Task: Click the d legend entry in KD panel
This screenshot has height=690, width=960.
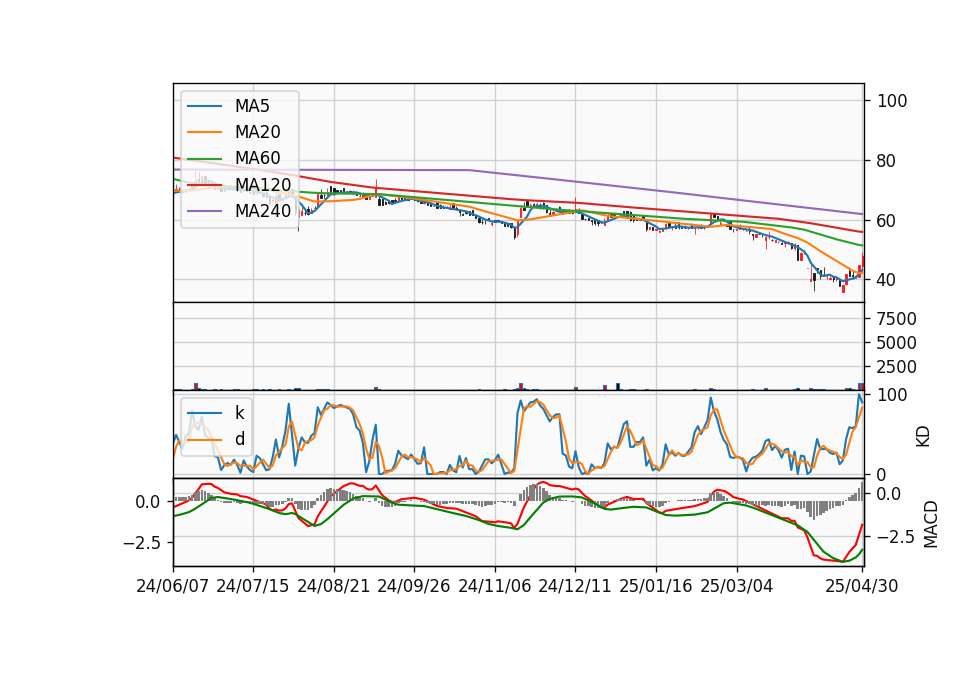Action: (240, 439)
